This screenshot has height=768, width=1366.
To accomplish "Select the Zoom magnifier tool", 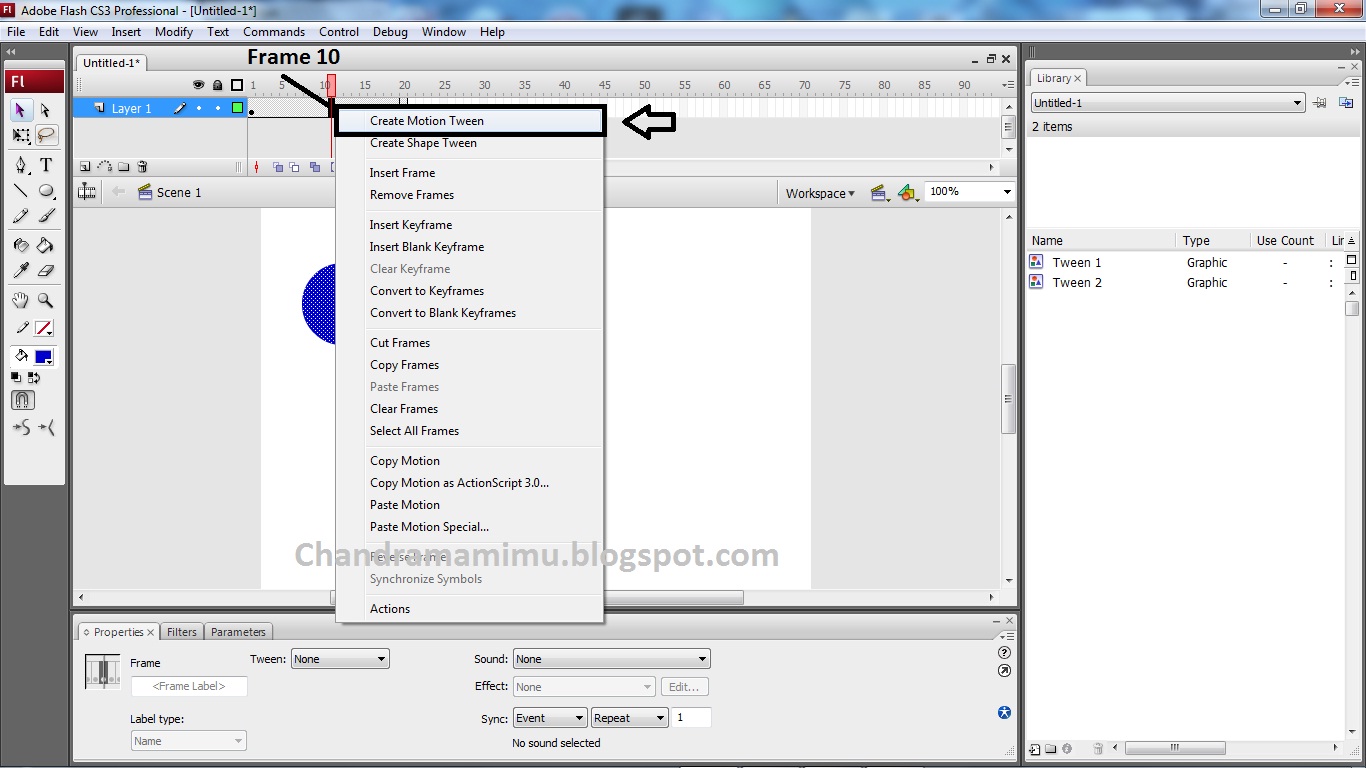I will pyautogui.click(x=46, y=300).
